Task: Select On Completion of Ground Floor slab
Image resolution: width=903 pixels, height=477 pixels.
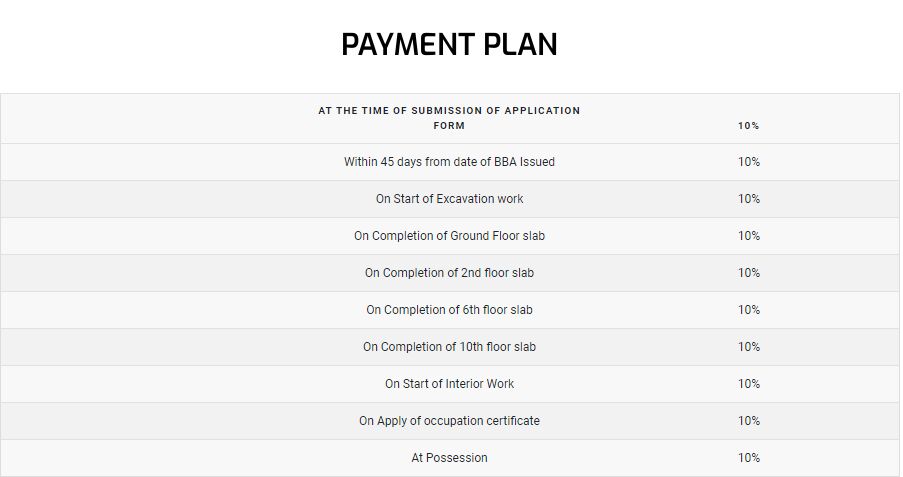Action: tap(449, 236)
